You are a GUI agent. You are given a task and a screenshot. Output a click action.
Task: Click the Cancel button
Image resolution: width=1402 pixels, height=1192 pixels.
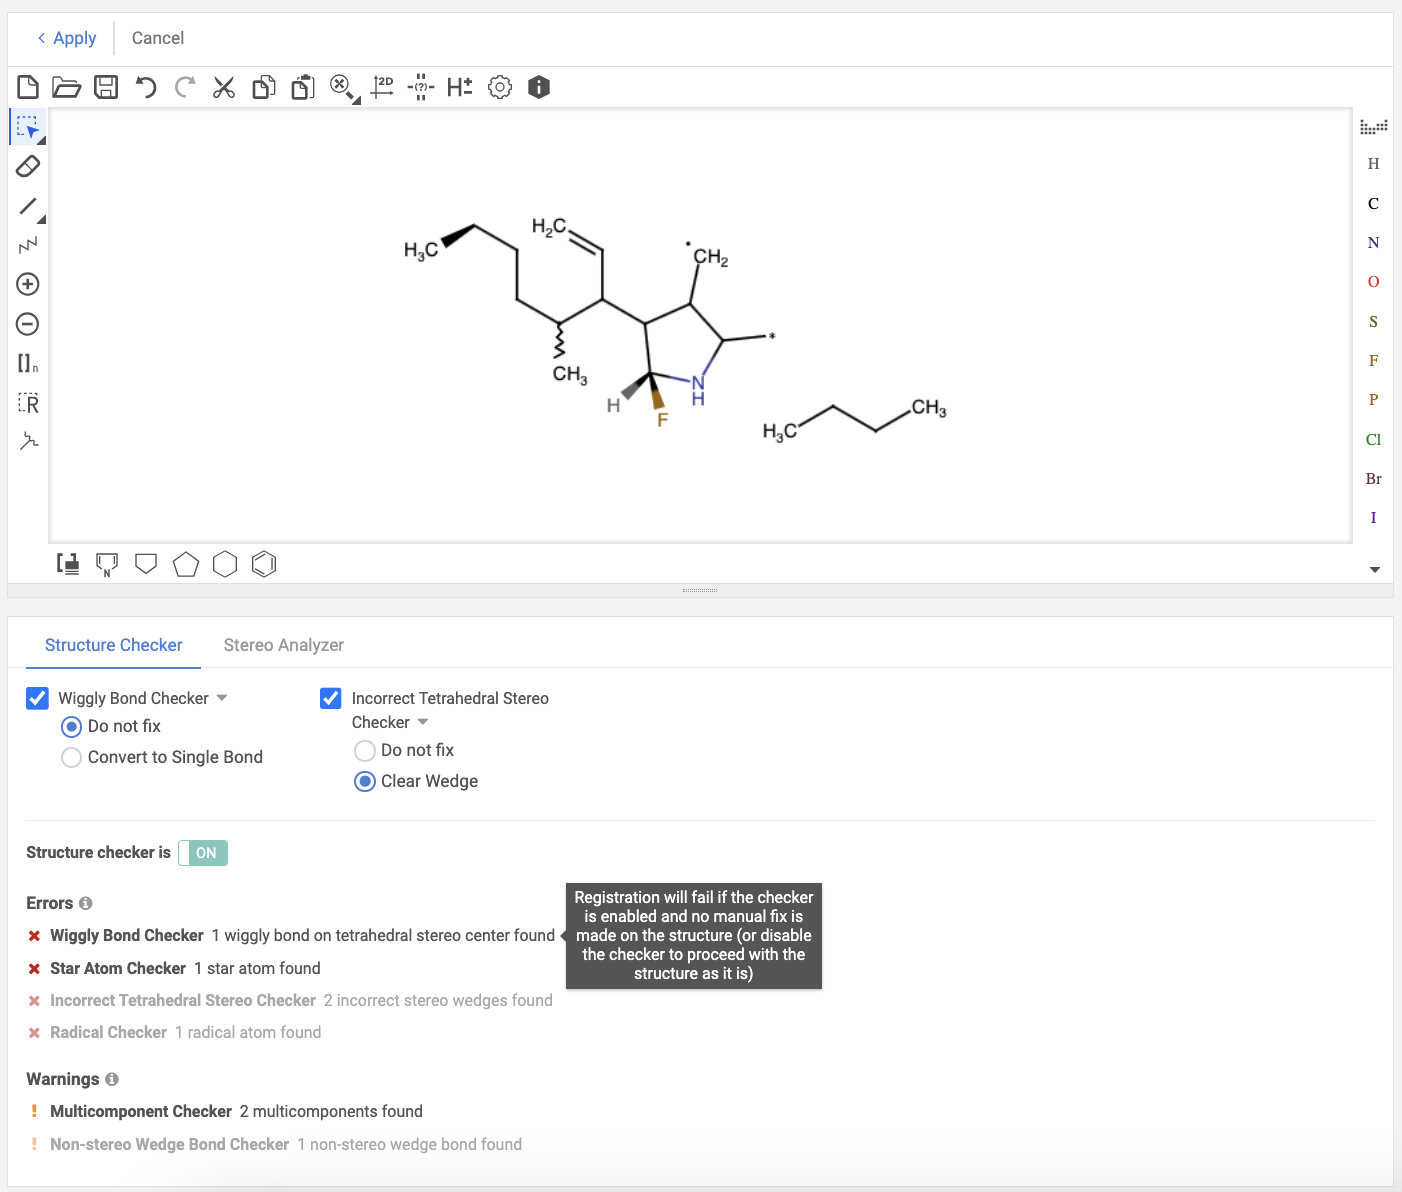158,38
